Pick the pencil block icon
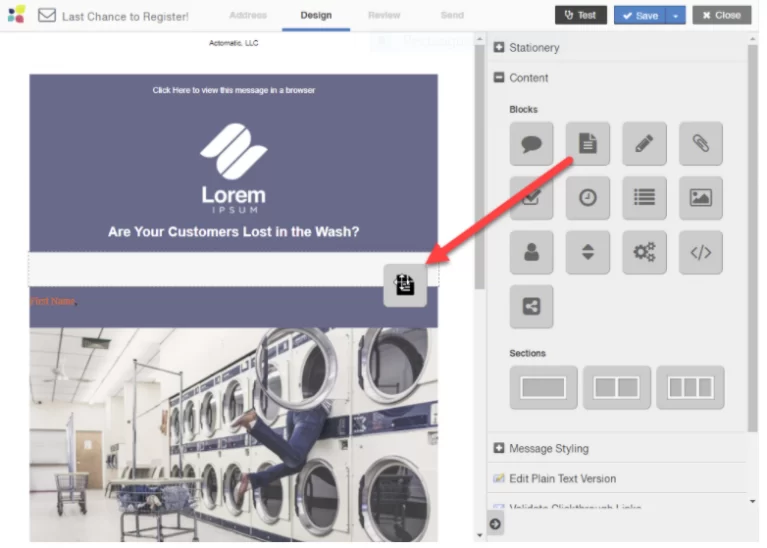Image resolution: width=767 pixels, height=548 pixels. 644,144
